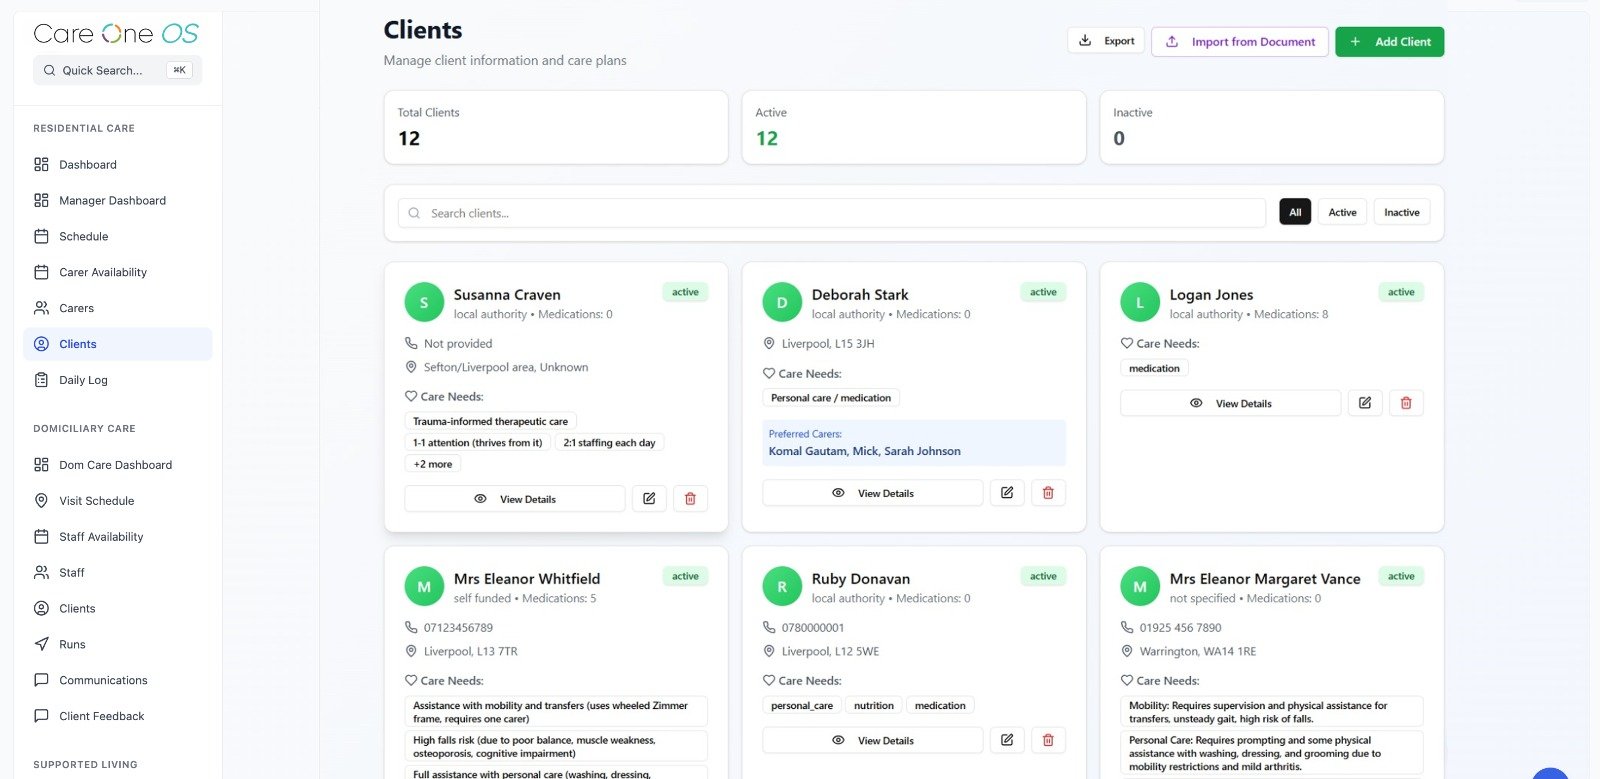Click Ruby Donavan 'nutrition' tag

[x=874, y=705]
